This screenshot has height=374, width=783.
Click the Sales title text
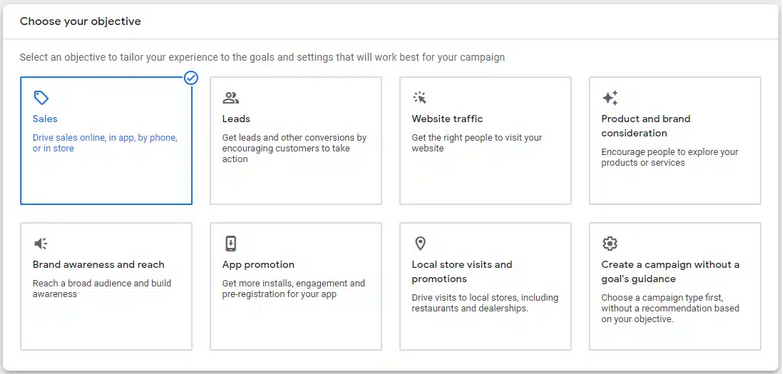(45, 119)
